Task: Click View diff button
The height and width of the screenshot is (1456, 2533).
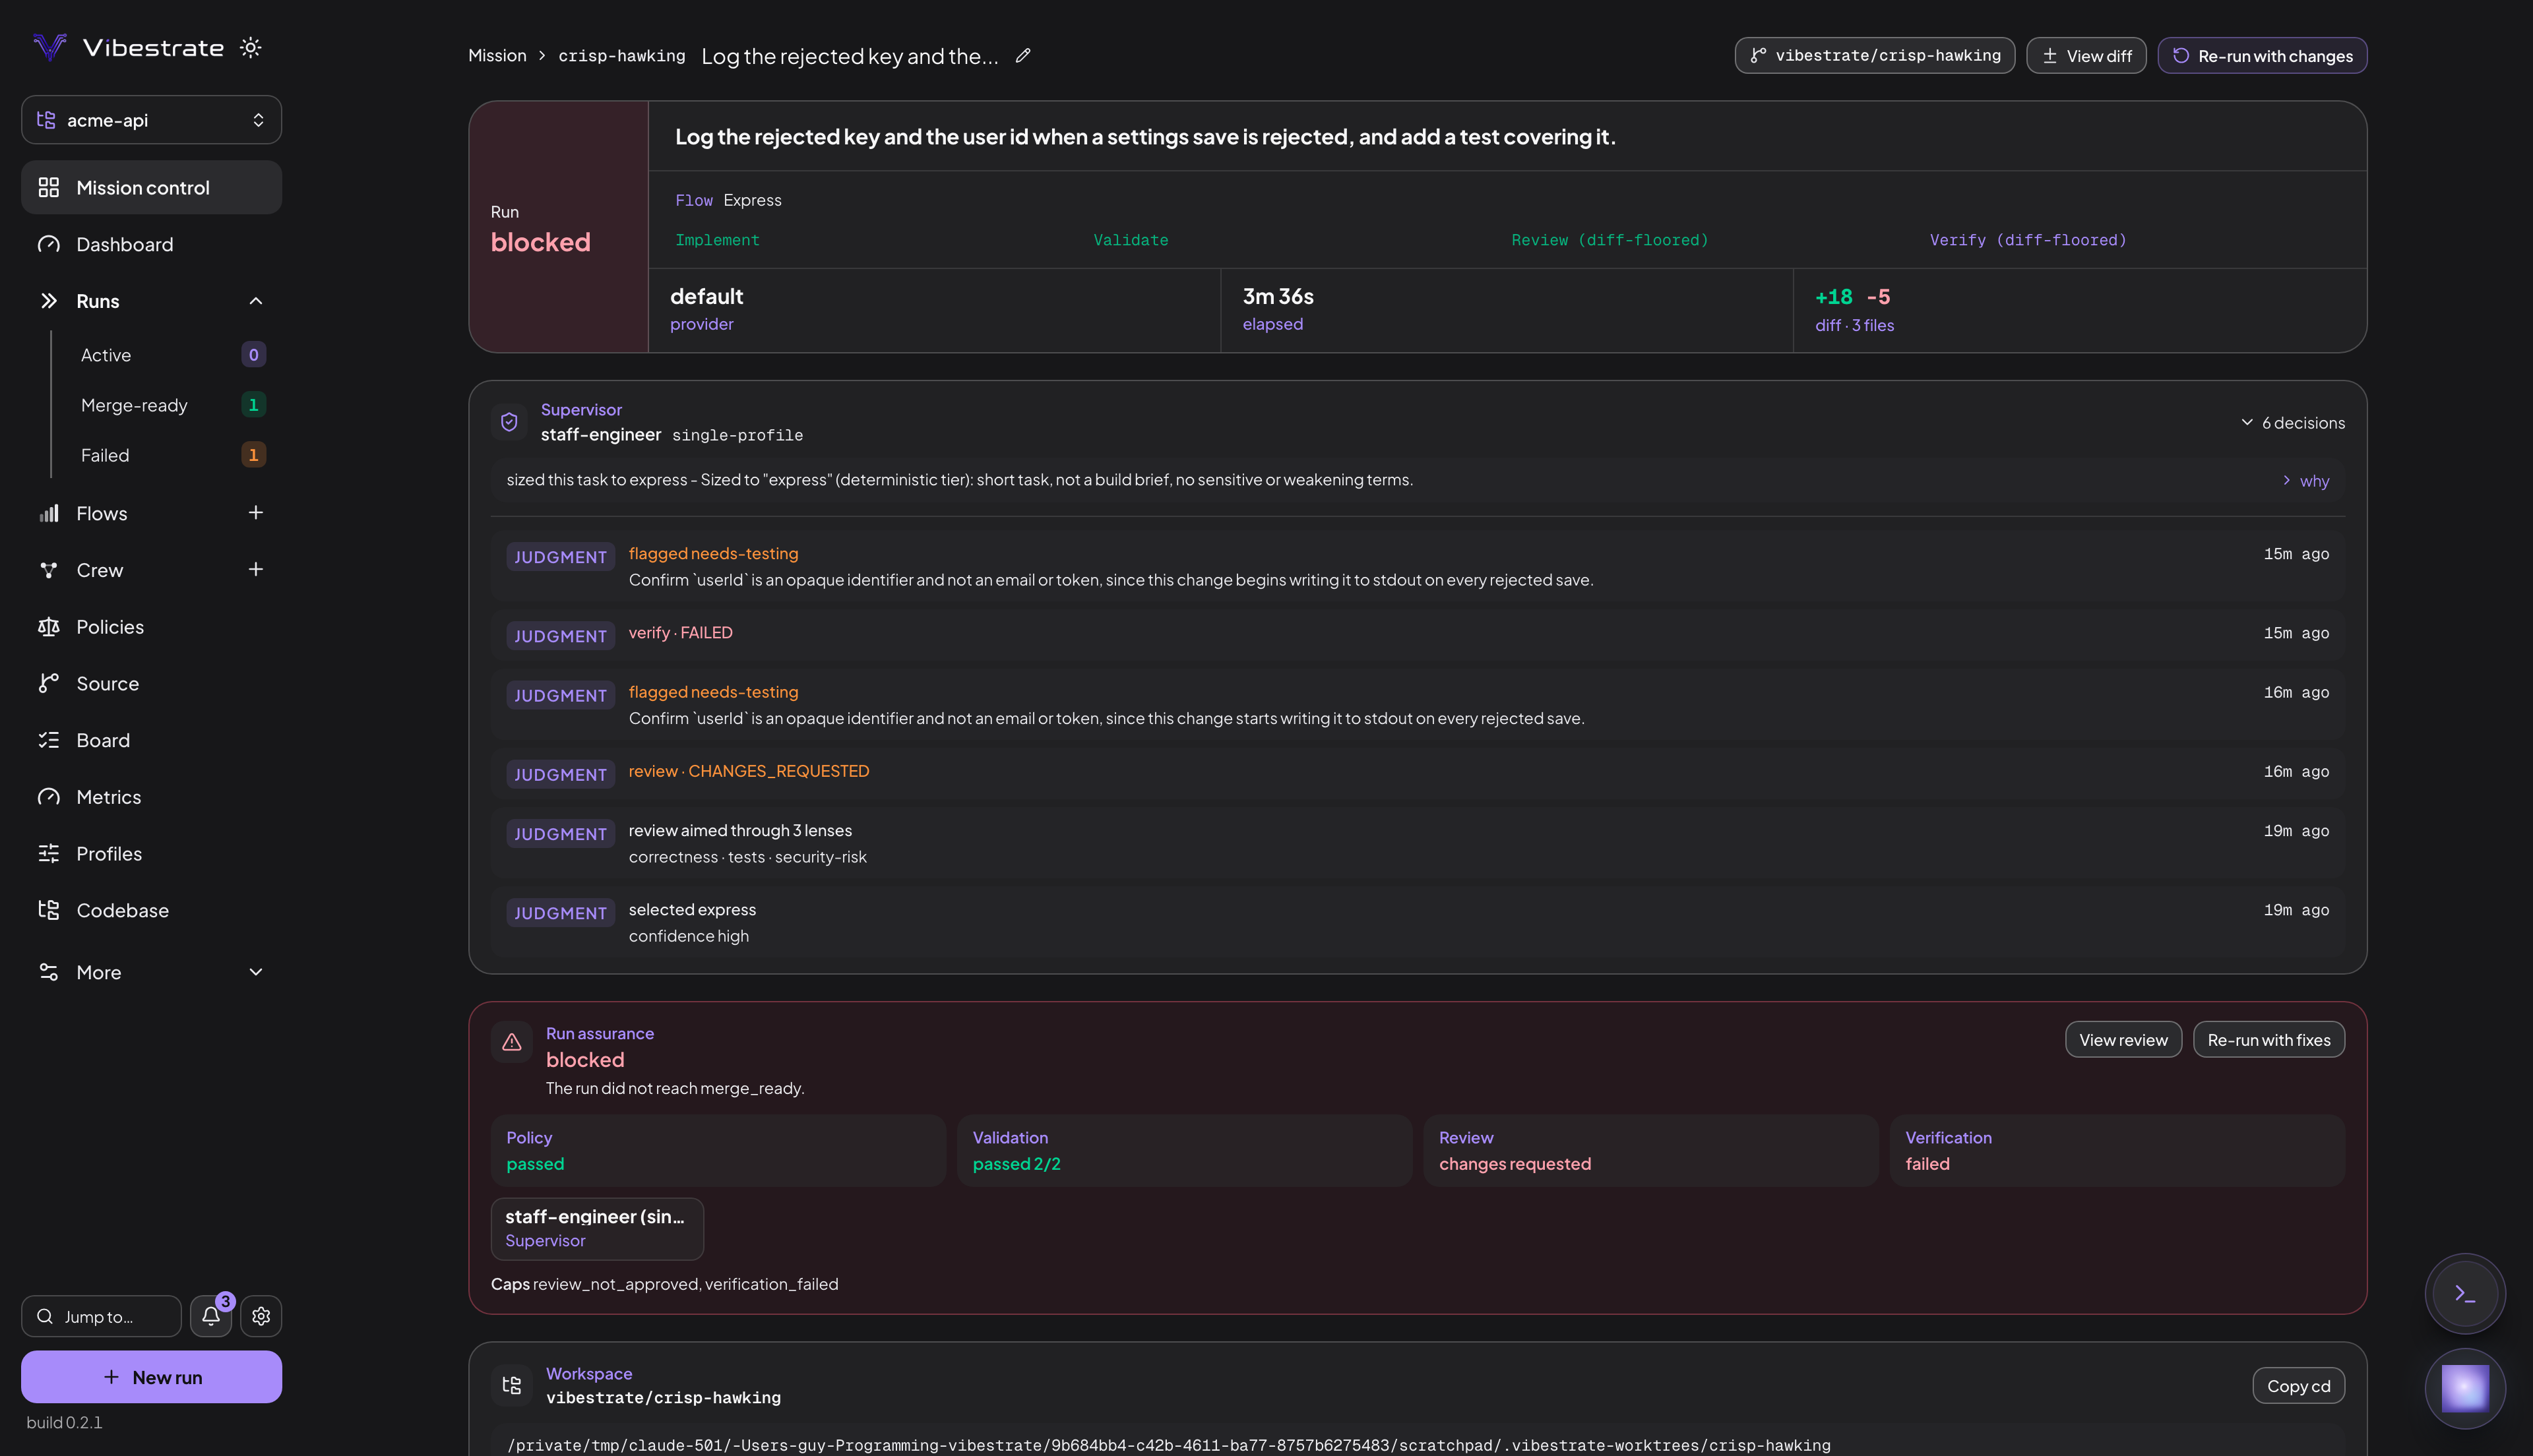Action: 2086,56
